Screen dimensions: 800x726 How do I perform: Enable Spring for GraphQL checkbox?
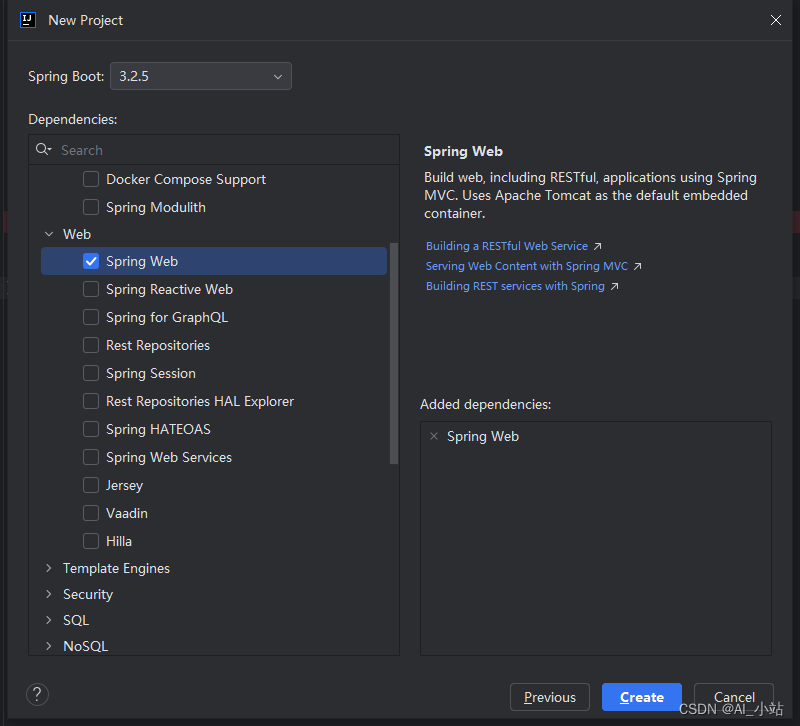(91, 317)
